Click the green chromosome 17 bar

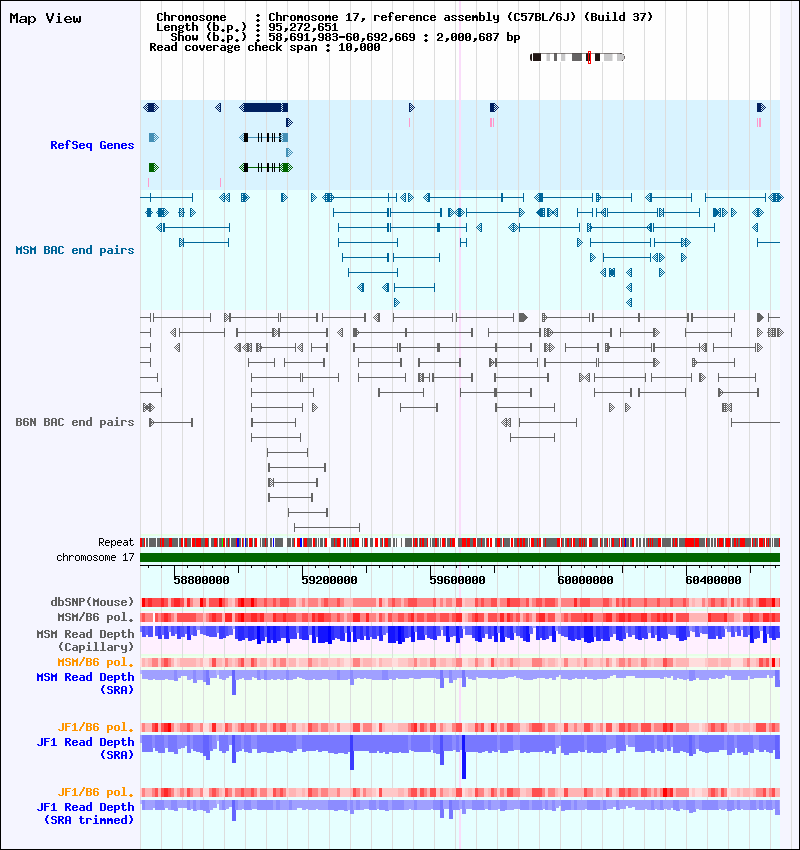460,557
